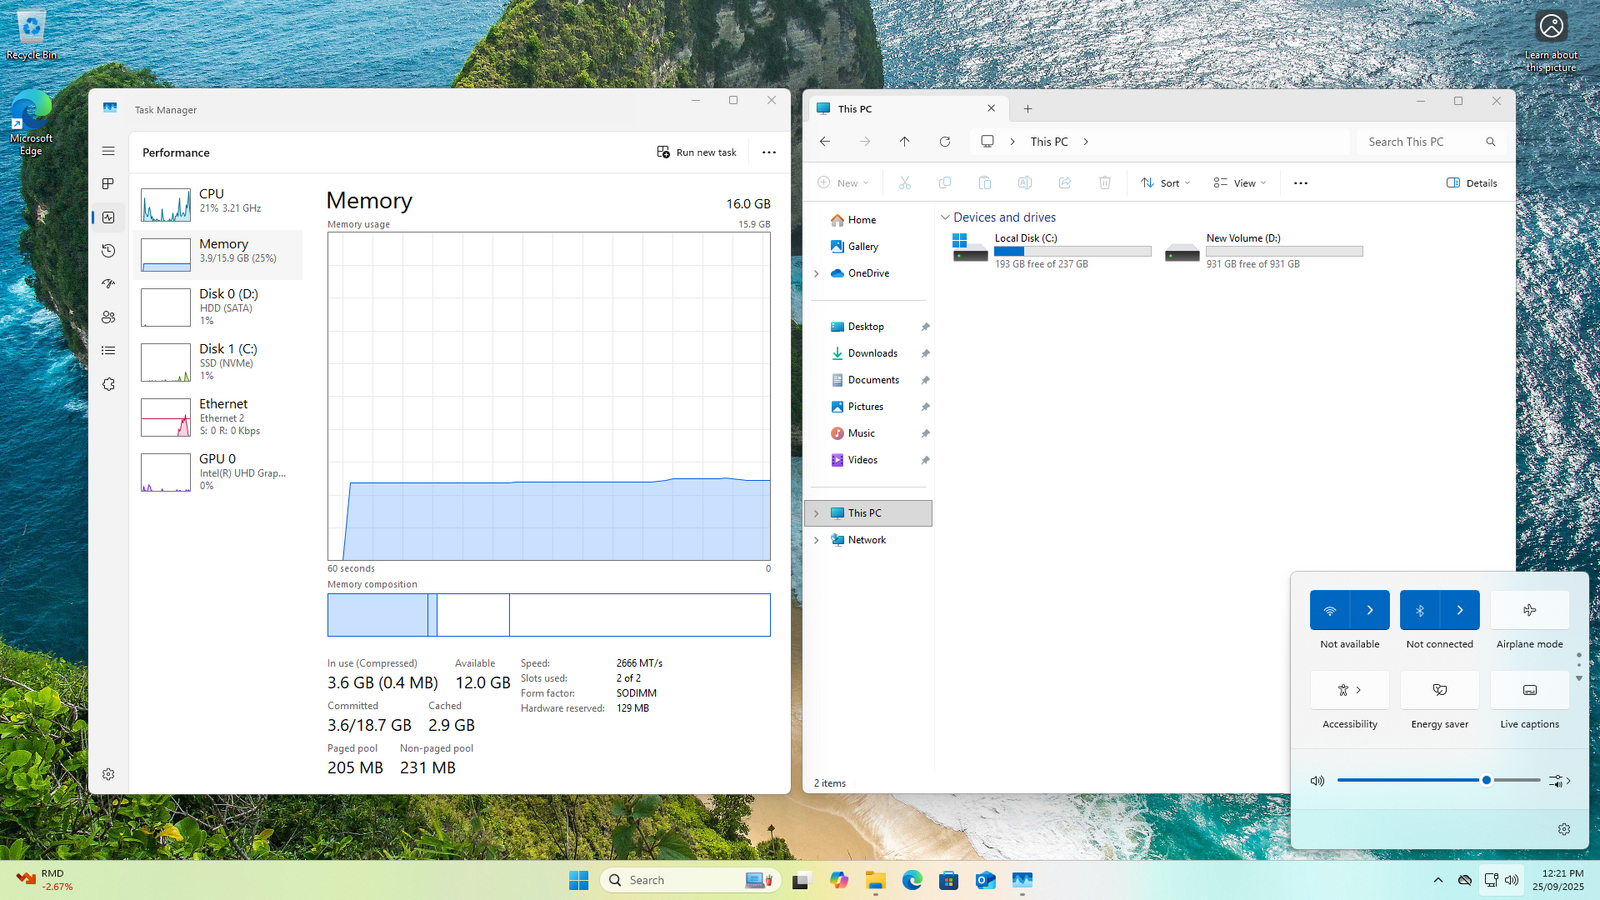Open the Sort dropdown menu
The image size is (1600, 900).
1166,183
